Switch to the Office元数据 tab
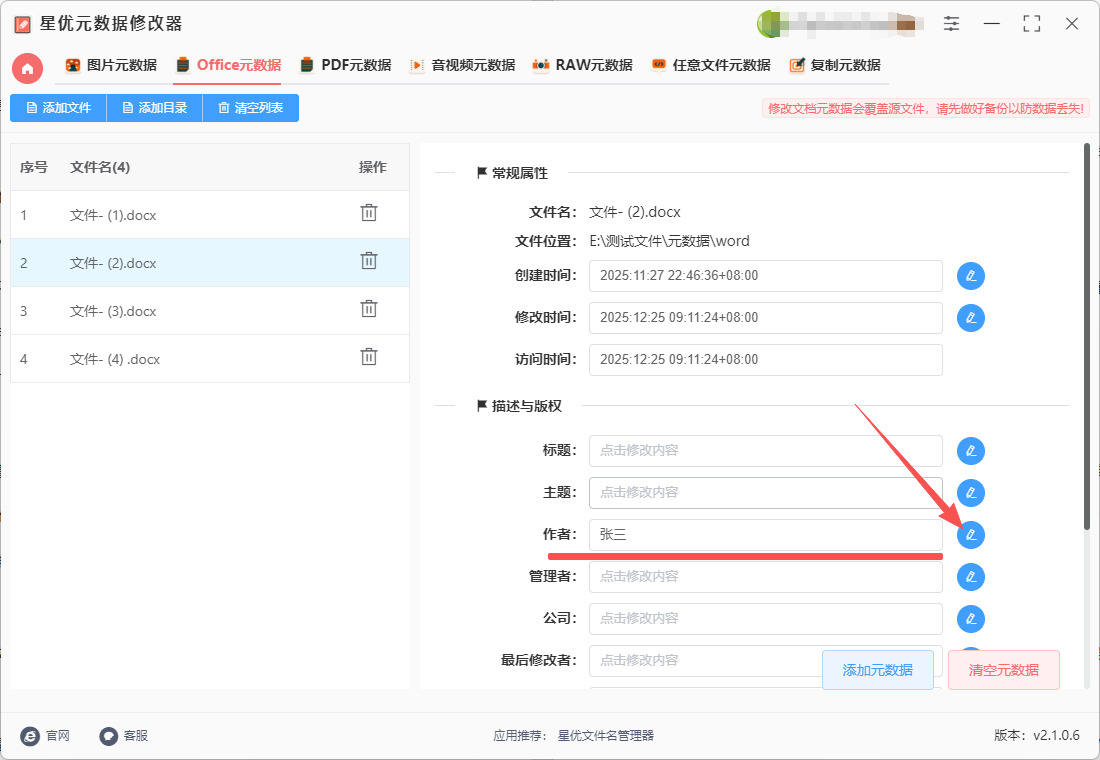Screen dimensions: 1100x760 point(229,65)
